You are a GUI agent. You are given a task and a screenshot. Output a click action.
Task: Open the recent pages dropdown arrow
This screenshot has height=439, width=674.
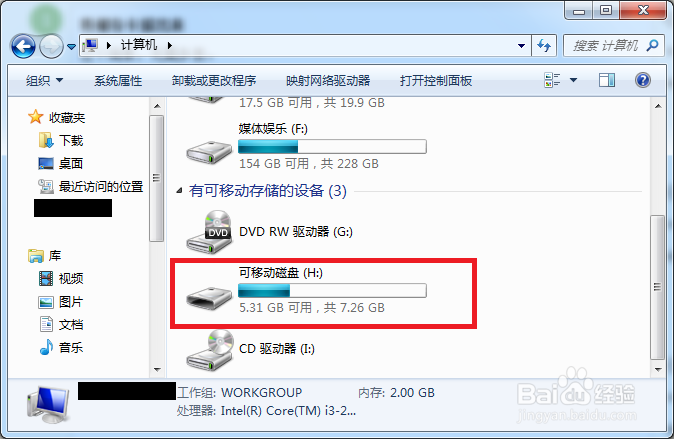click(72, 46)
